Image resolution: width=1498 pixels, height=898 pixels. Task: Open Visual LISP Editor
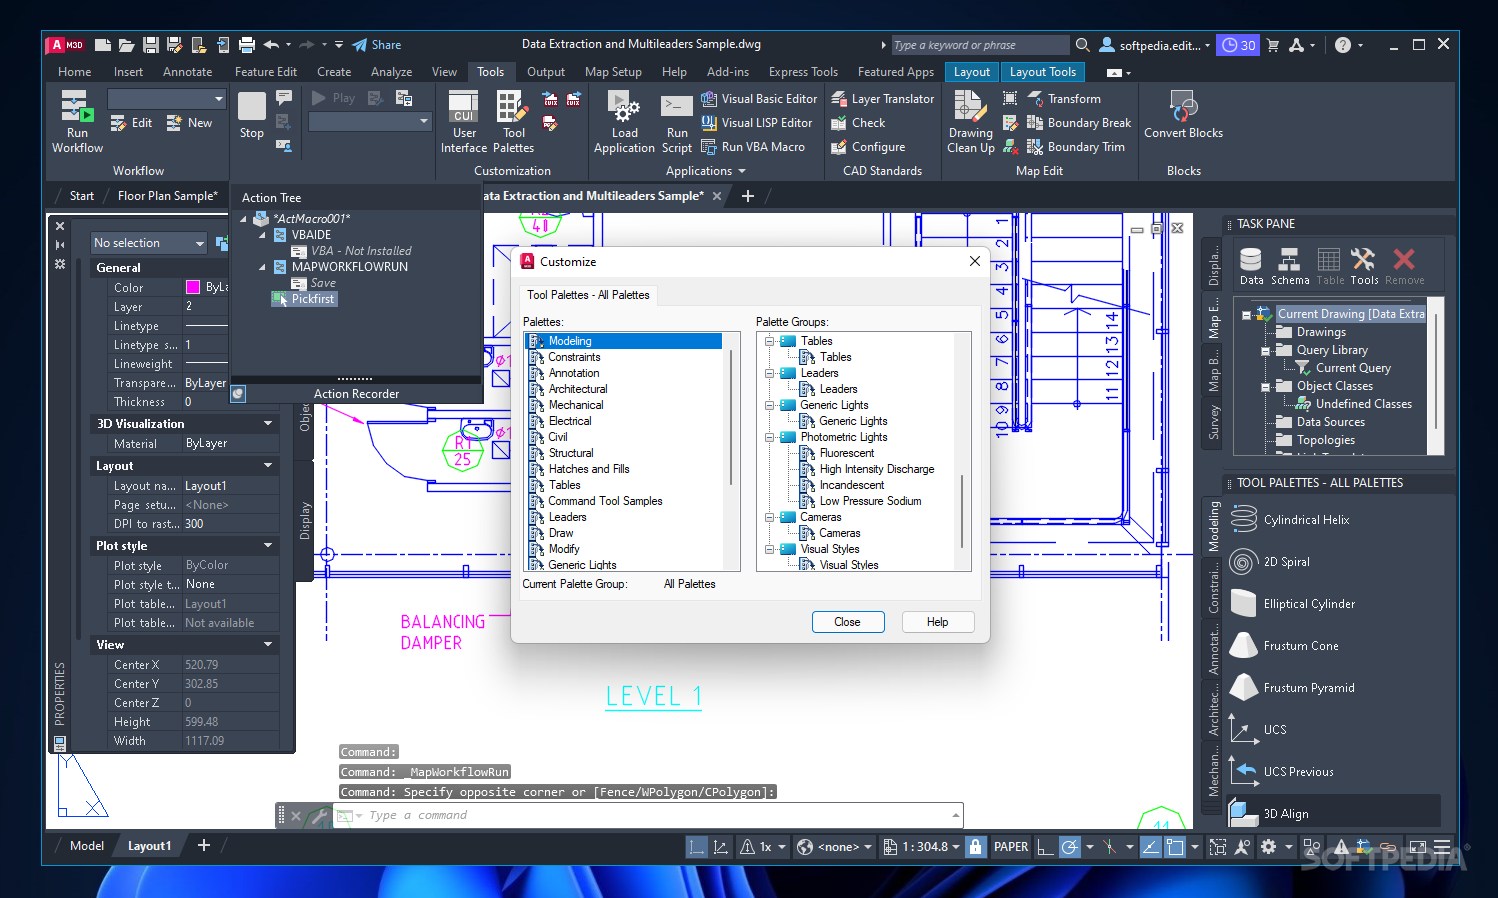(757, 123)
